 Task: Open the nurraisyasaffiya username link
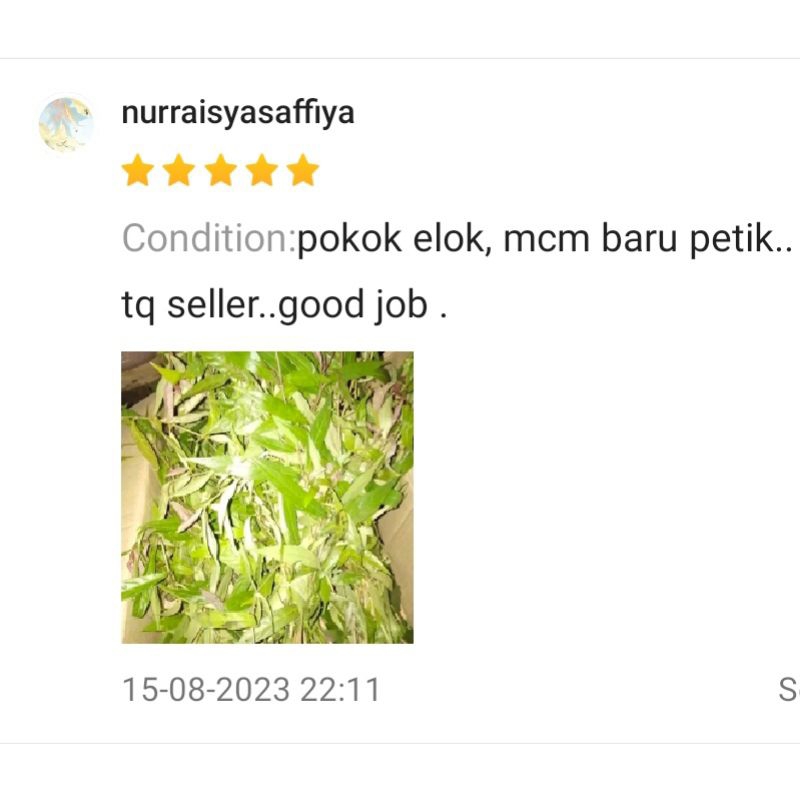(x=238, y=113)
